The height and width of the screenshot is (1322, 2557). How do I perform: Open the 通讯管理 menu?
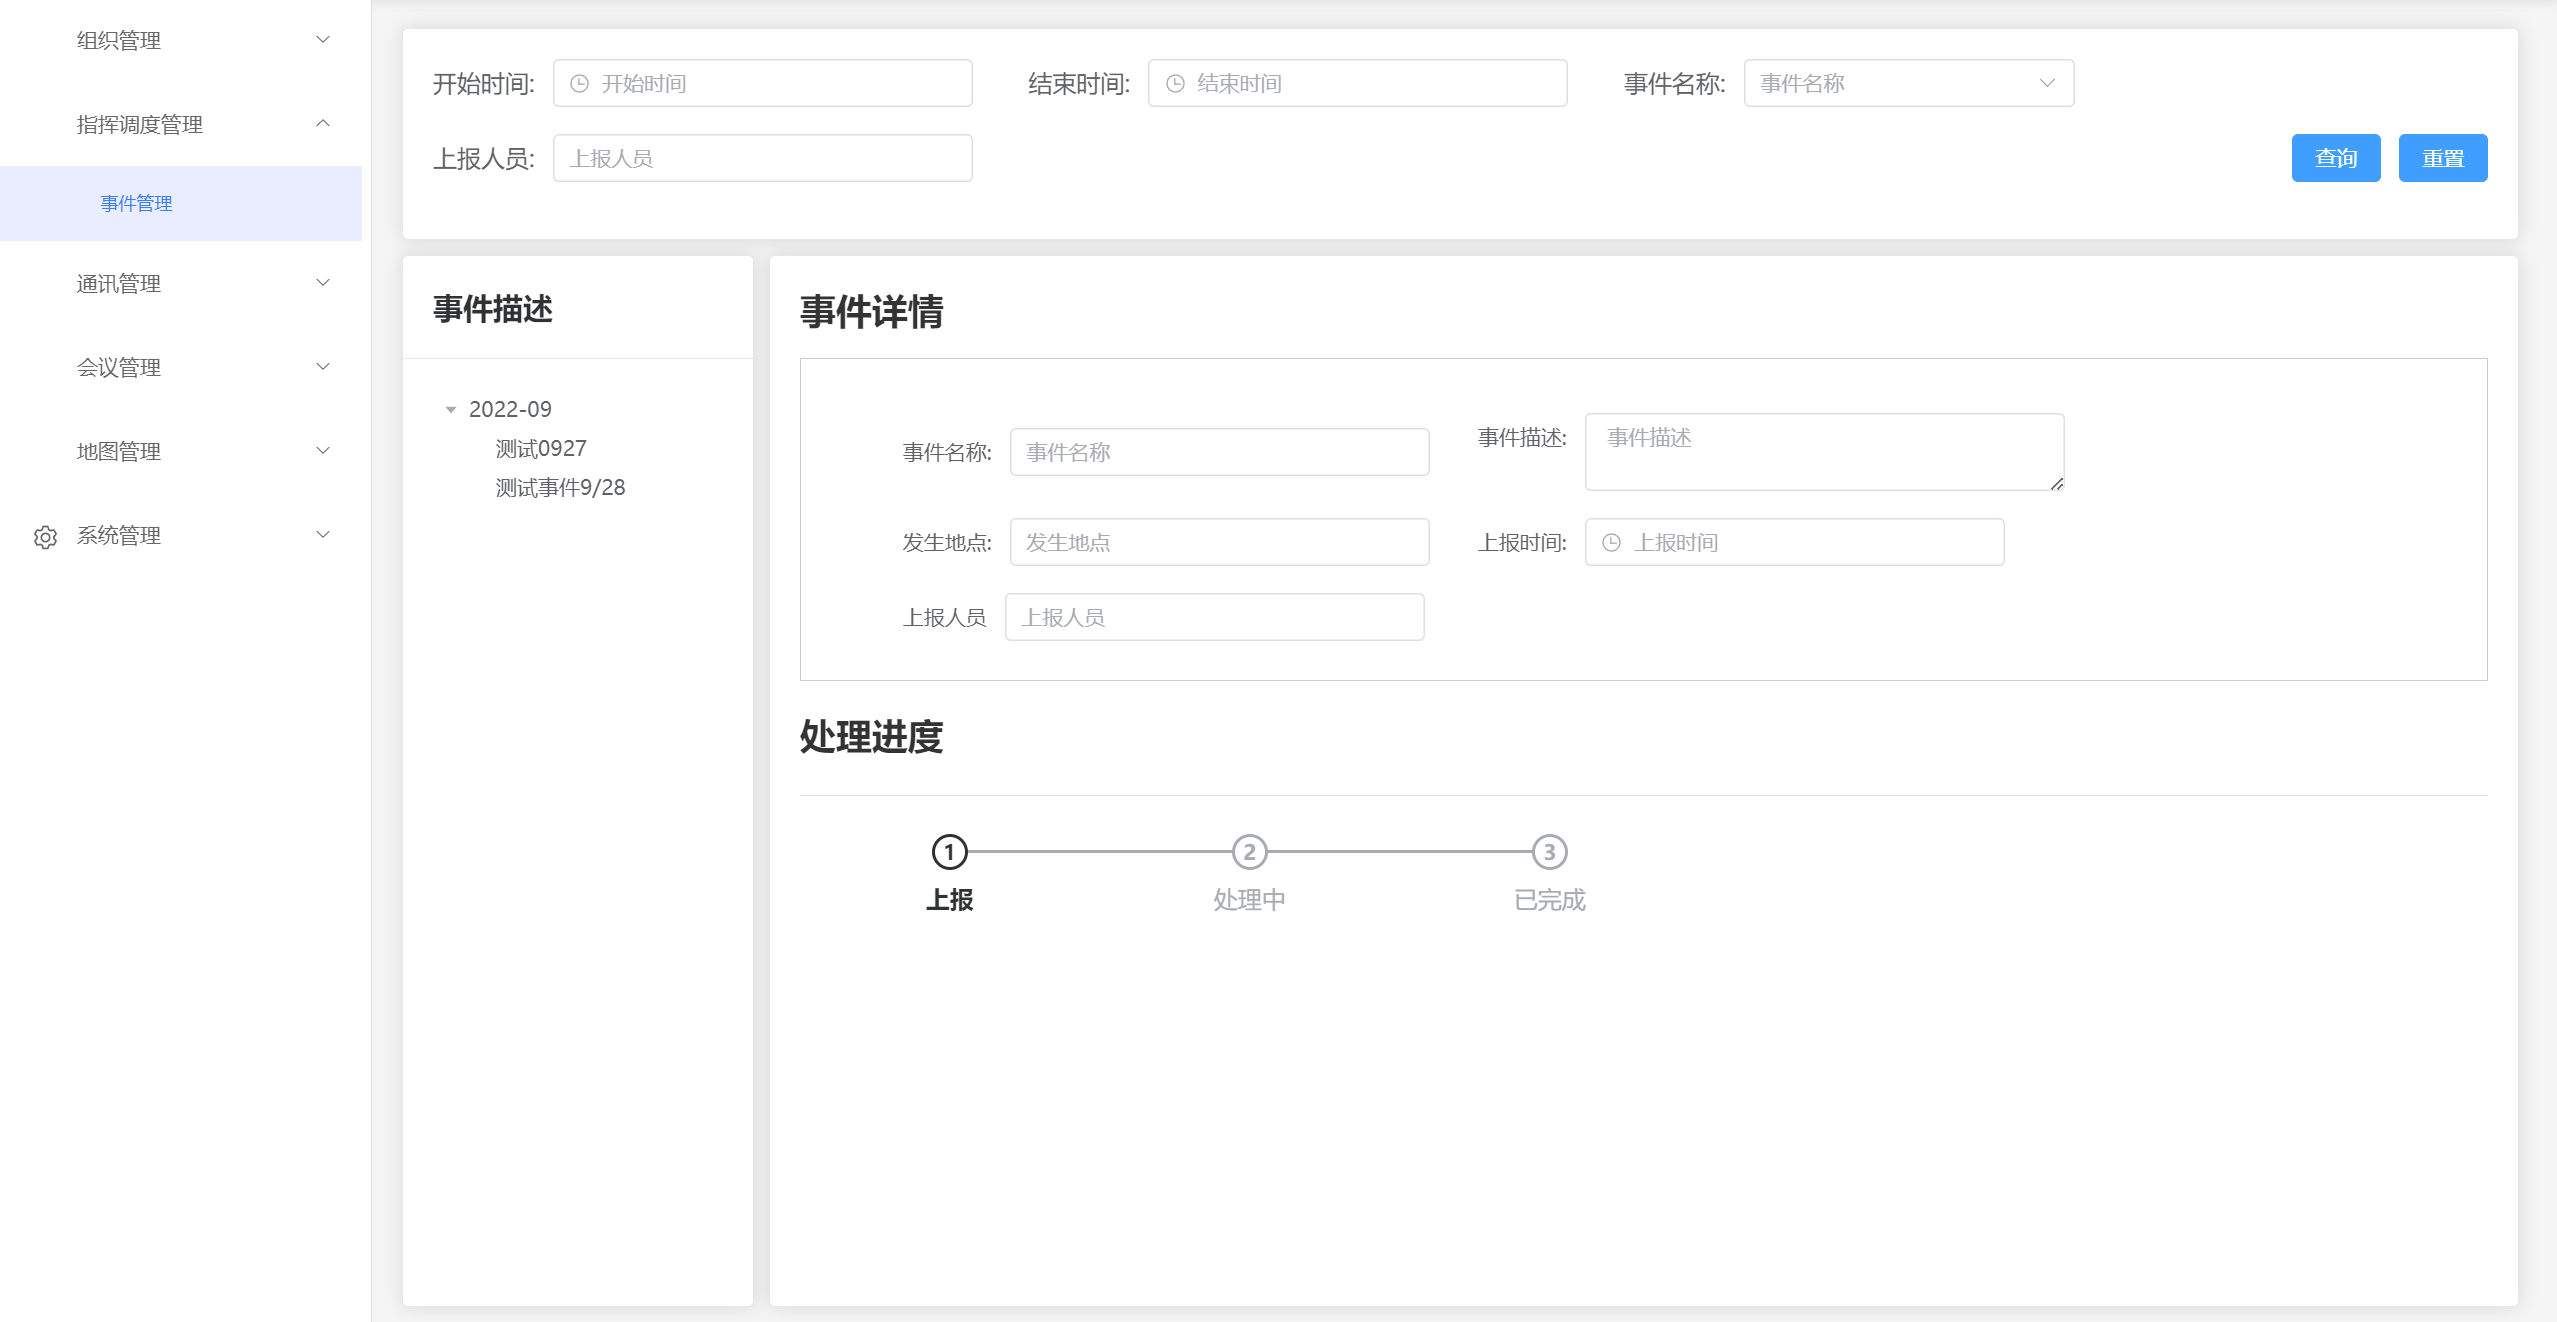[181, 284]
